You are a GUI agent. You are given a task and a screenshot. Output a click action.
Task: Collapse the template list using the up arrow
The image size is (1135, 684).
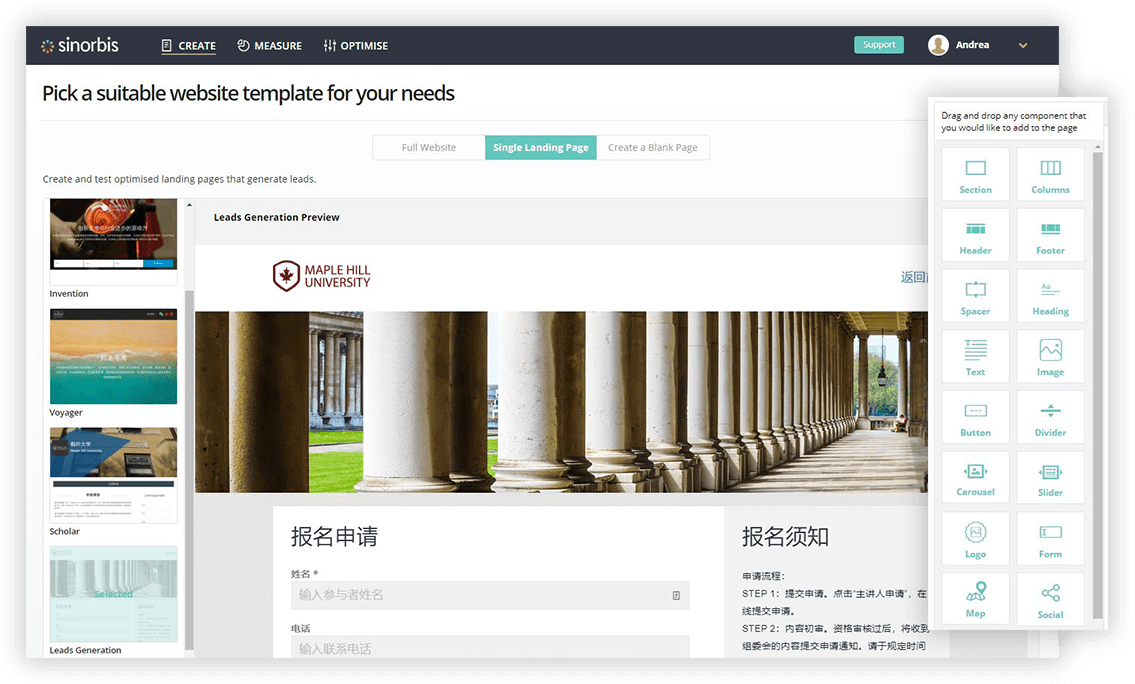(x=188, y=204)
